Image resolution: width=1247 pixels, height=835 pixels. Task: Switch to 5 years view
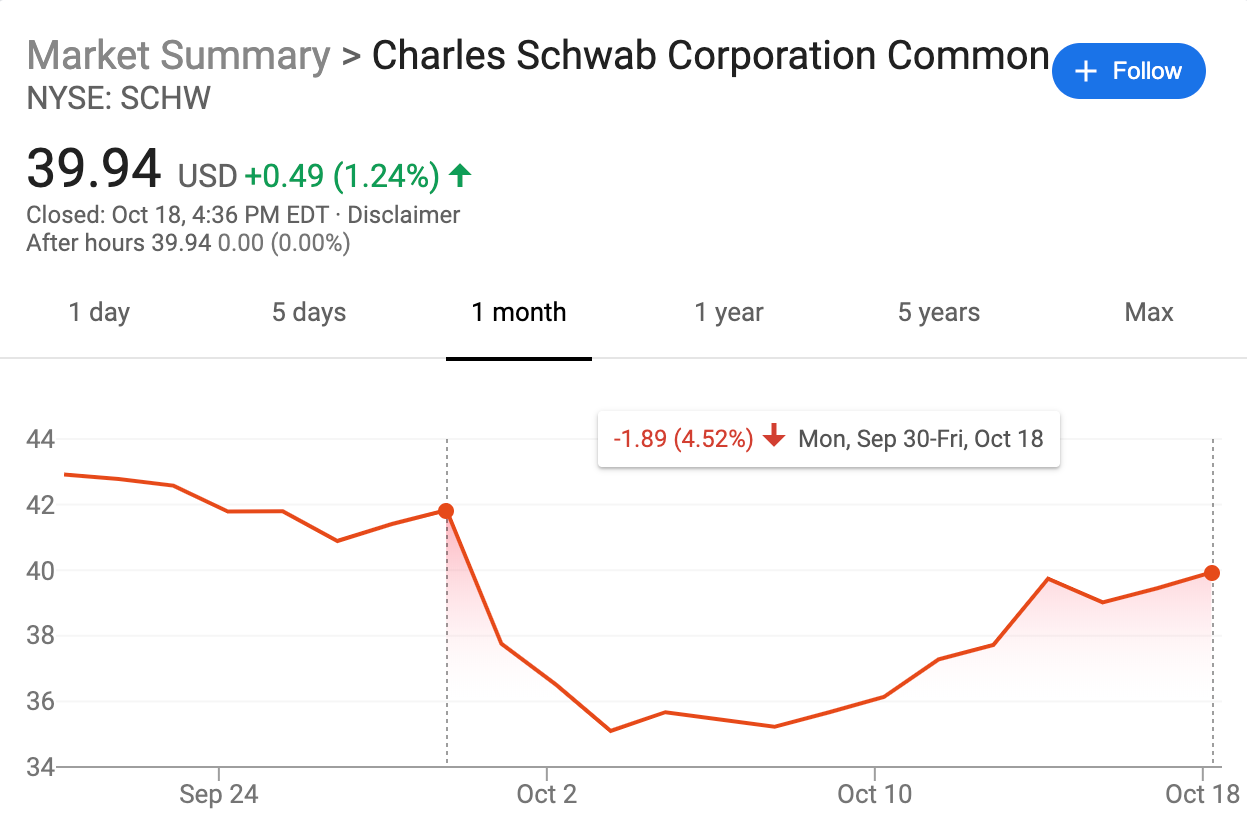point(939,313)
